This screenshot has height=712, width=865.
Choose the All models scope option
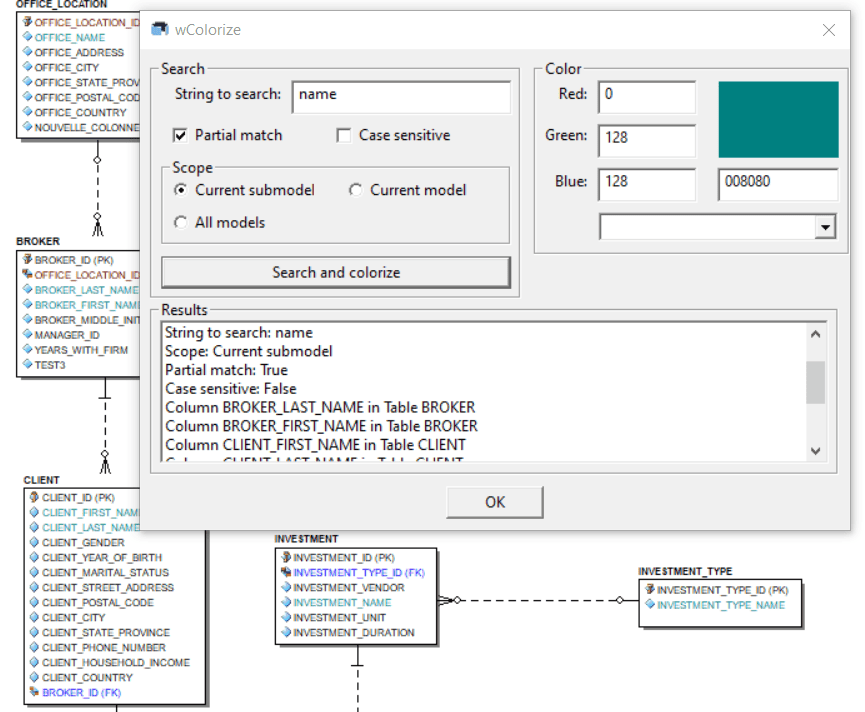click(x=180, y=222)
